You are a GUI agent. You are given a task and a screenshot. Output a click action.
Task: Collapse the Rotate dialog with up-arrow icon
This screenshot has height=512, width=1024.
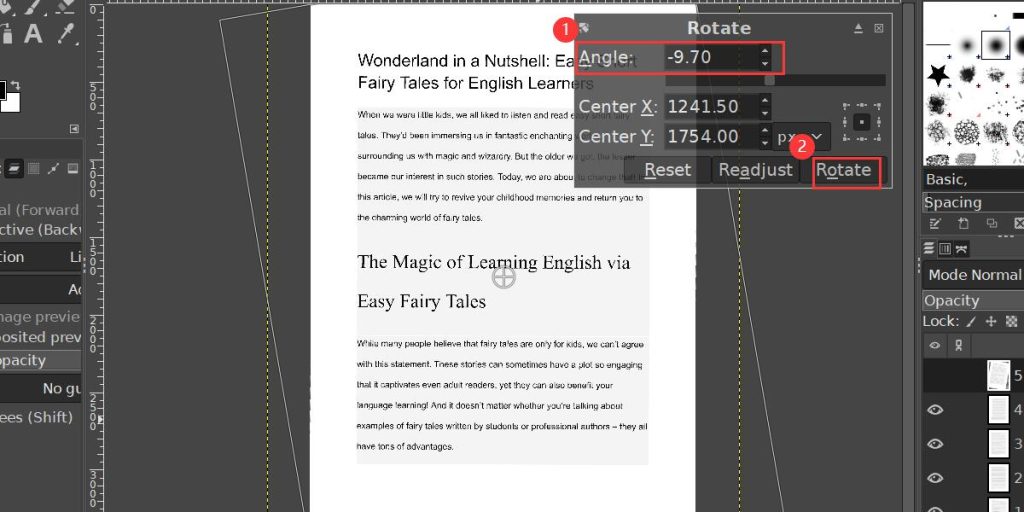pos(859,28)
